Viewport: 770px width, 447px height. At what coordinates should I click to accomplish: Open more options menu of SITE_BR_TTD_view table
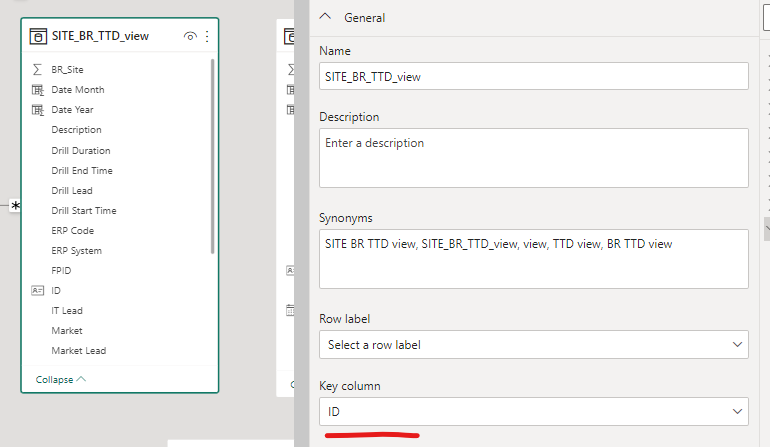tap(207, 36)
